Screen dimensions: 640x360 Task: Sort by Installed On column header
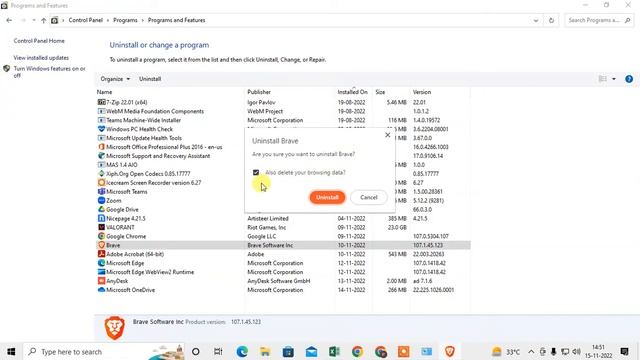353,92
